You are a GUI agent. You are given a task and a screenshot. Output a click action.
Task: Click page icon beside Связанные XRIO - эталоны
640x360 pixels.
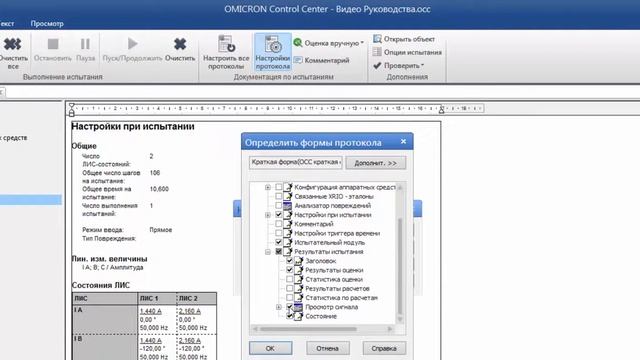tap(288, 196)
